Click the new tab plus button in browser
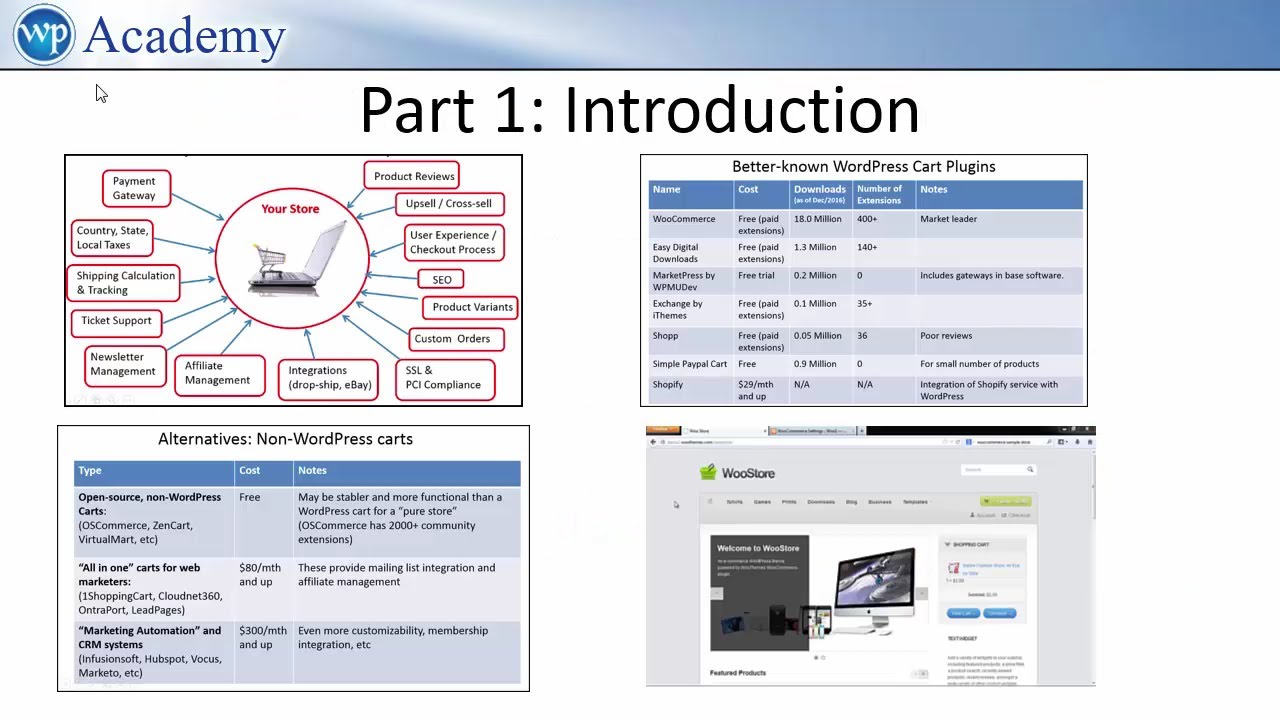Viewport: 1280px width, 720px height. point(862,431)
